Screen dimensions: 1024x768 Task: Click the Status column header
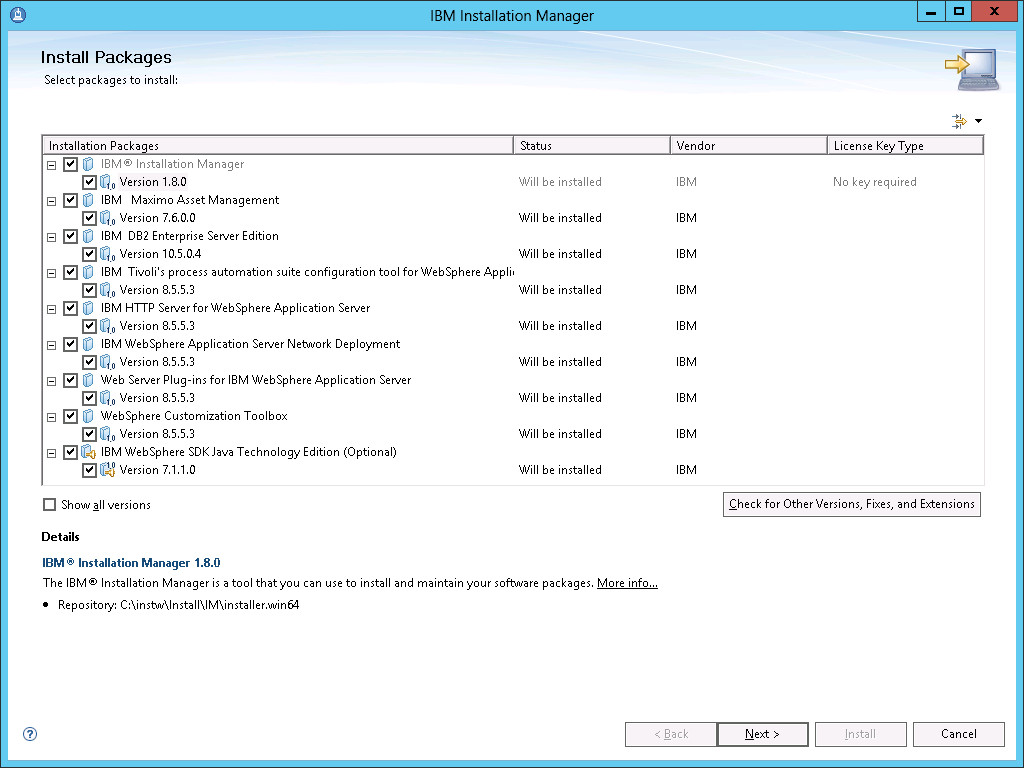pyautogui.click(x=592, y=146)
